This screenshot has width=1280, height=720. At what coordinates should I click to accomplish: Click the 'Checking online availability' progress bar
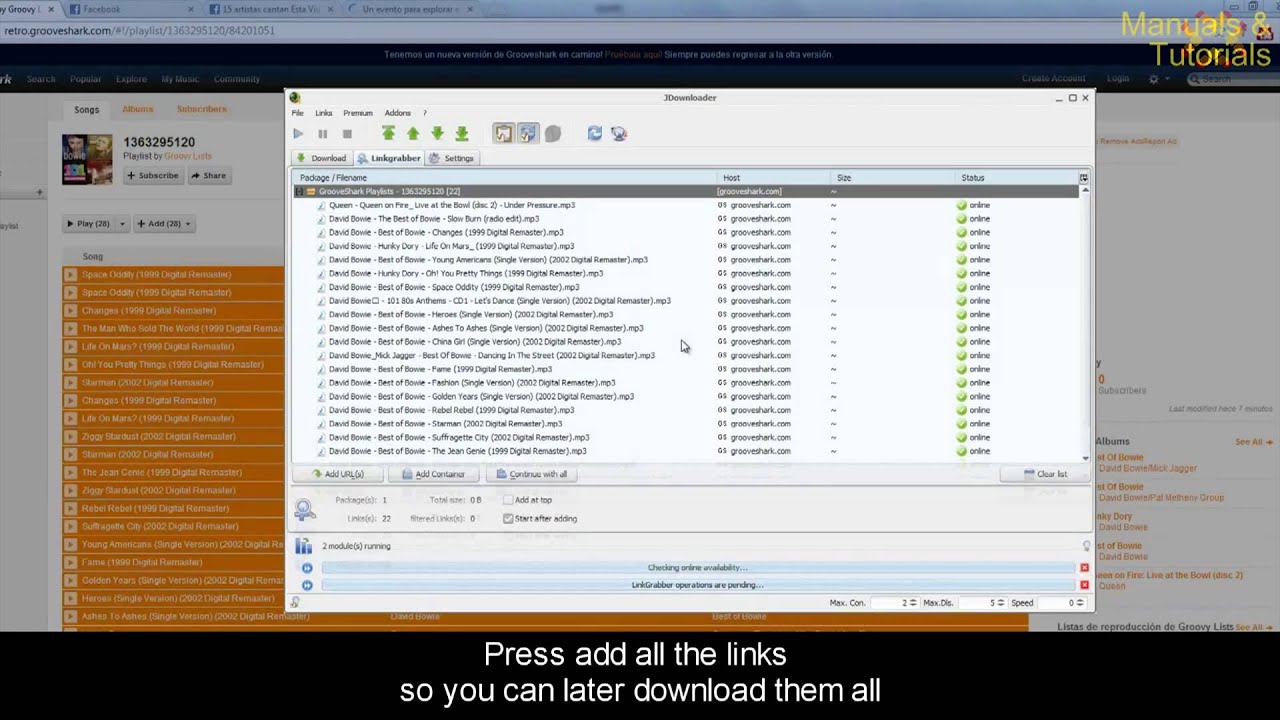[x=697, y=568]
